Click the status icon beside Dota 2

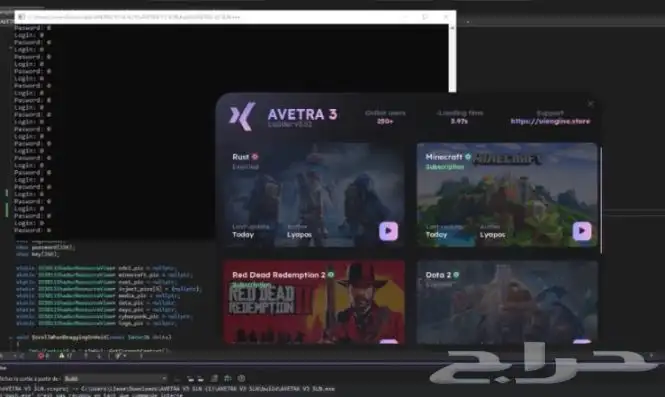456,275
